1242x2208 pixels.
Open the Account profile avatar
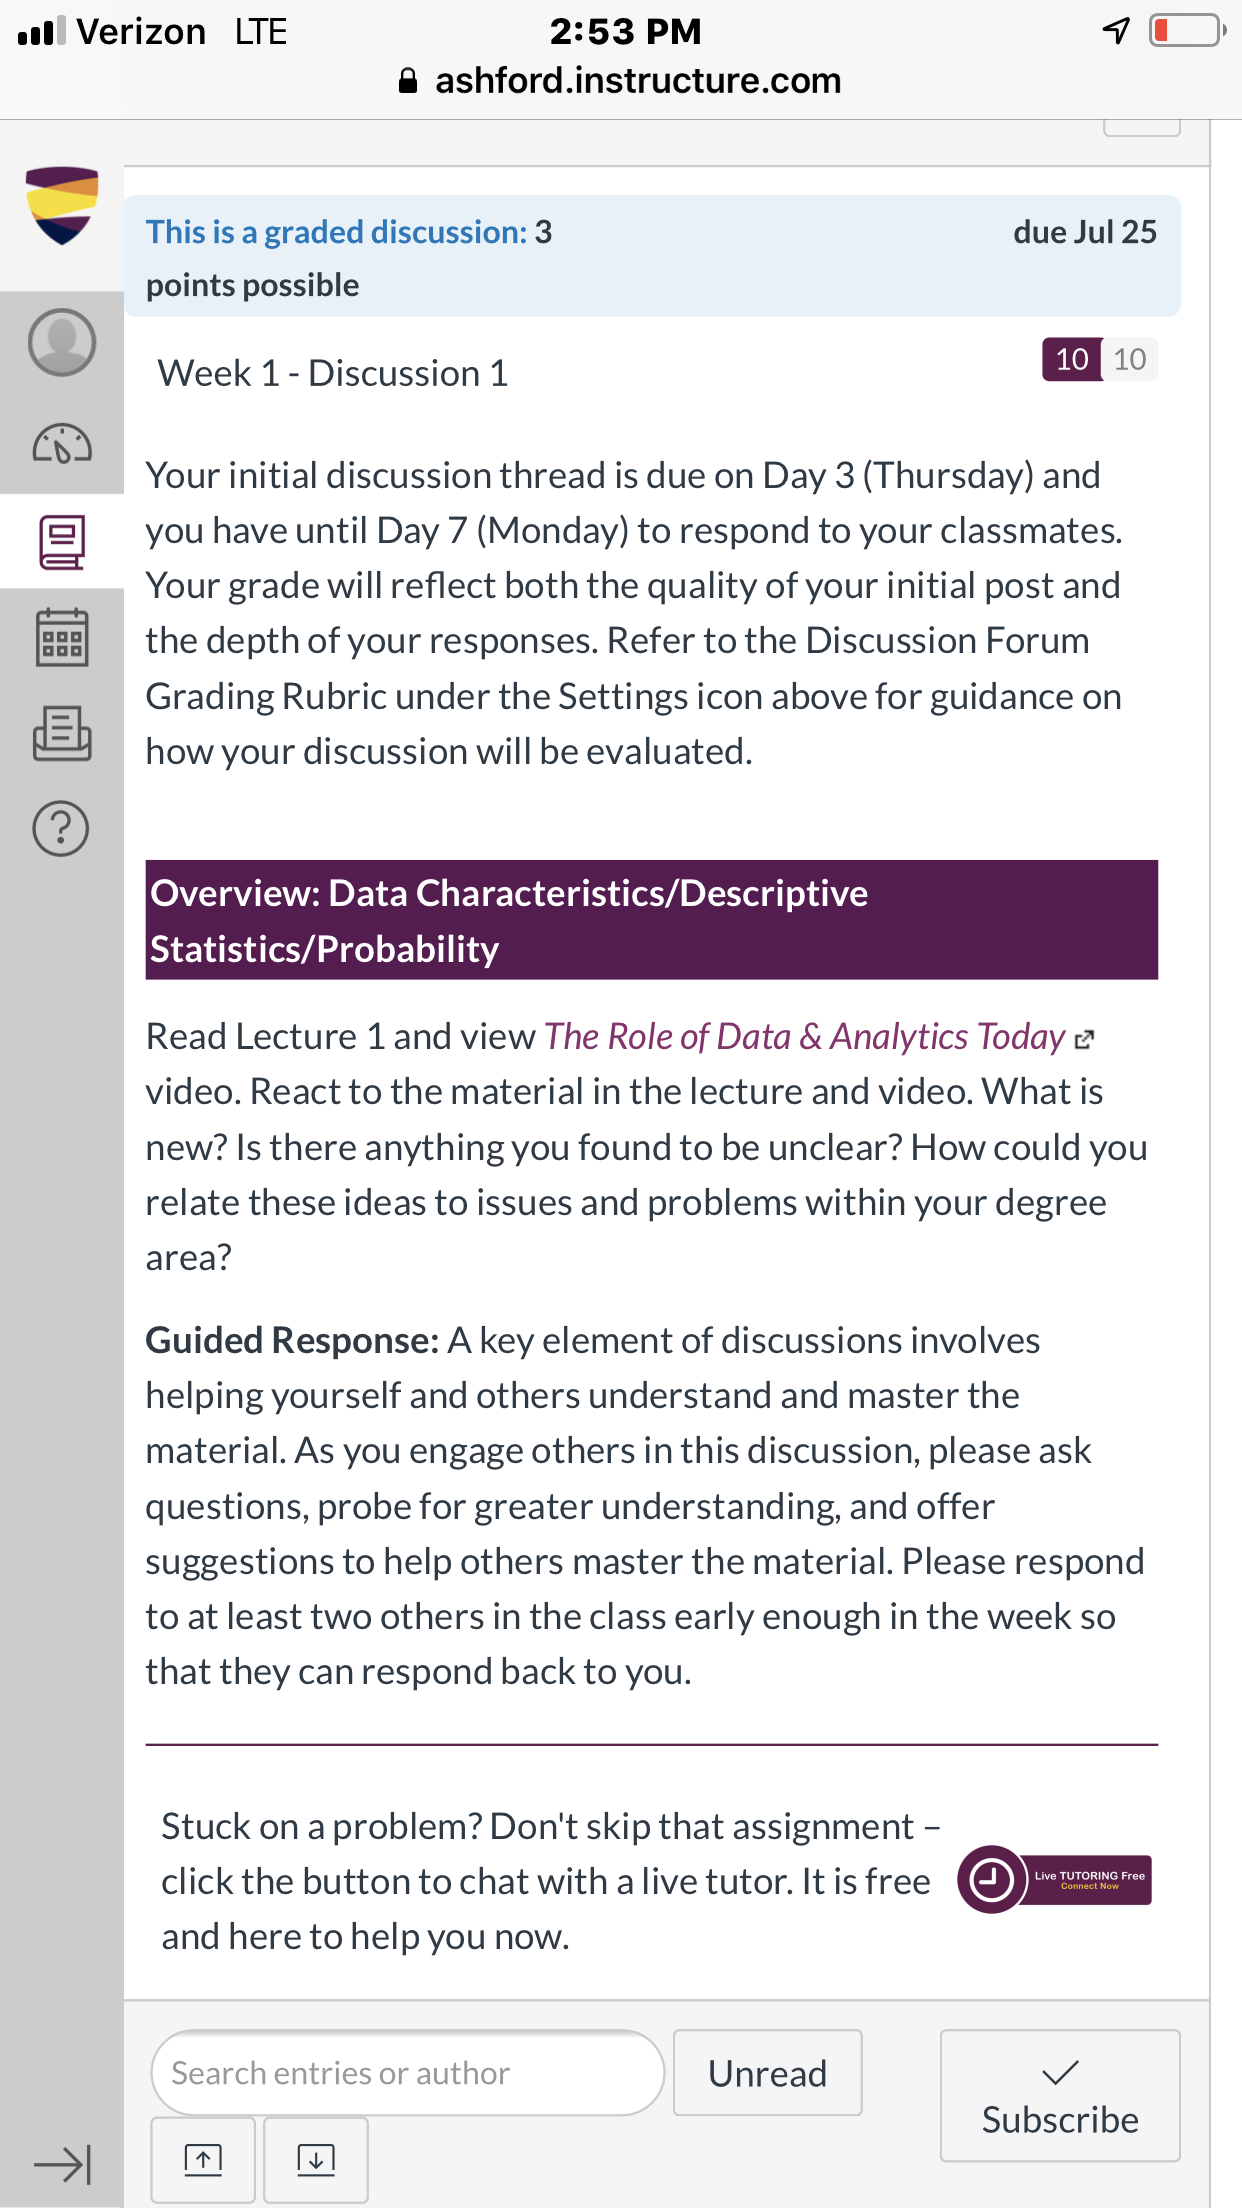coord(62,342)
